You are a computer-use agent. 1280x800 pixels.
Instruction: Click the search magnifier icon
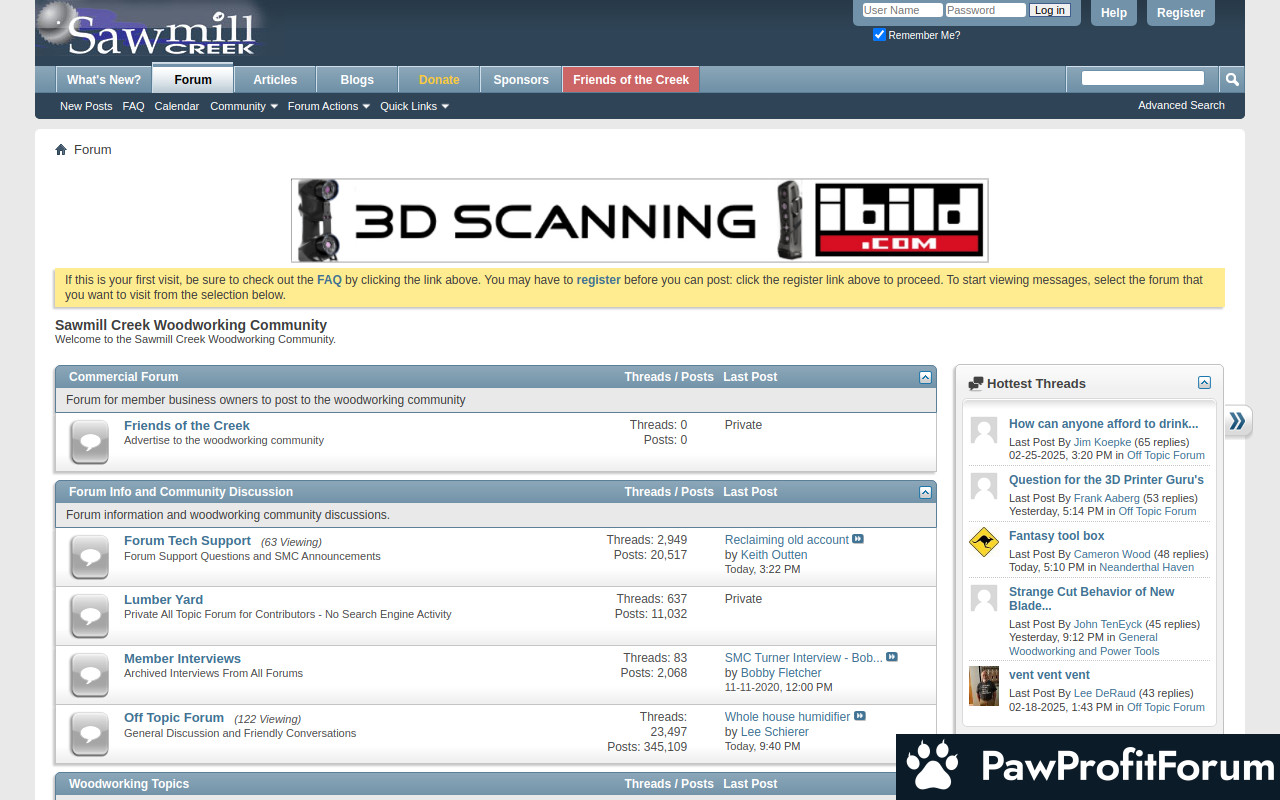(x=1232, y=79)
